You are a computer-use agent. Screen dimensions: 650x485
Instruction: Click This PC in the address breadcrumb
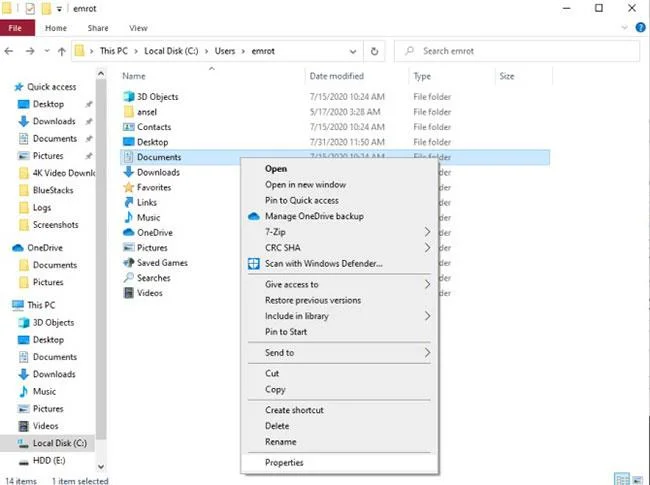[x=114, y=51]
